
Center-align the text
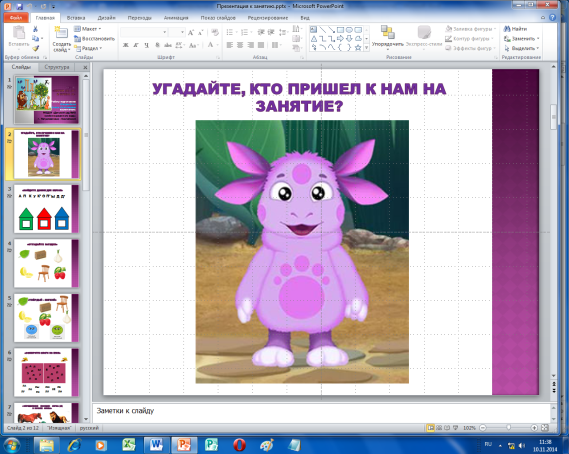[x=240, y=45]
